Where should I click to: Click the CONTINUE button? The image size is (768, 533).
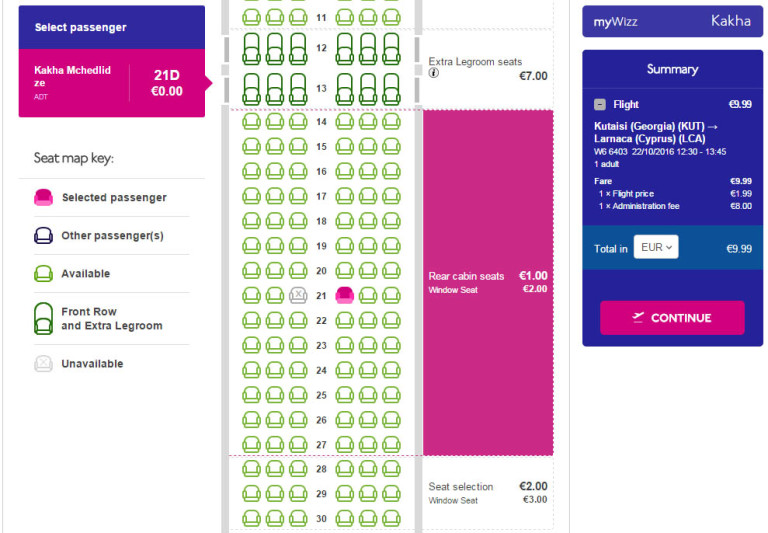point(672,318)
